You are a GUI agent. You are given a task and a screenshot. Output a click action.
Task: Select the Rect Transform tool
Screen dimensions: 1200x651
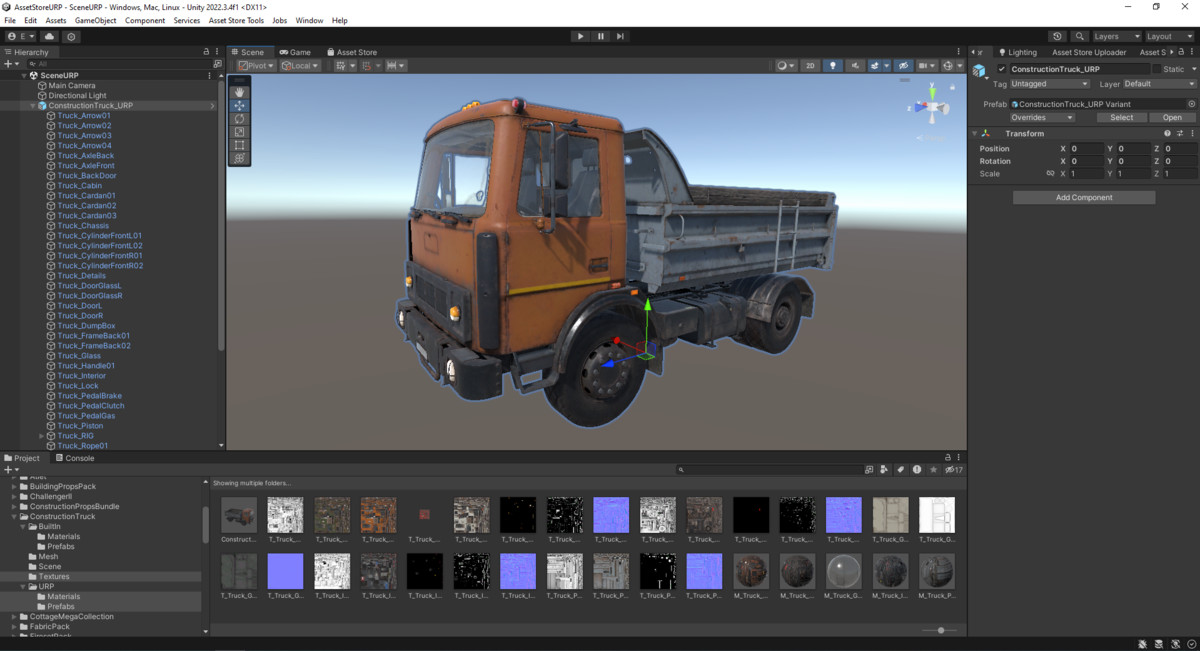click(x=239, y=144)
